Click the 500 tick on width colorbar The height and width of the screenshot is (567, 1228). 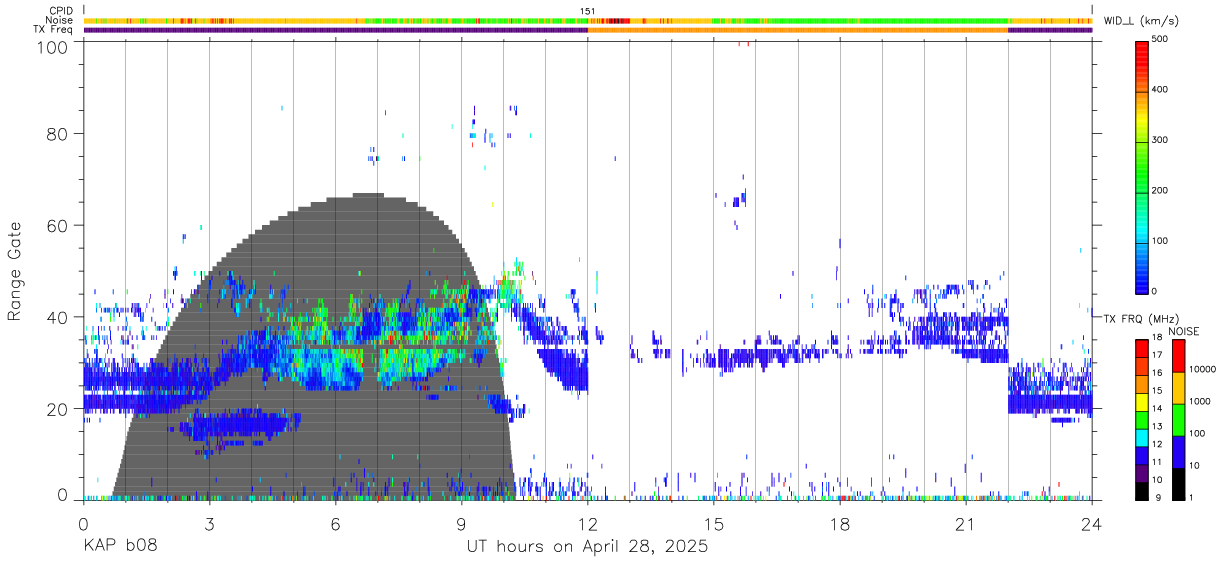(x=1159, y=39)
